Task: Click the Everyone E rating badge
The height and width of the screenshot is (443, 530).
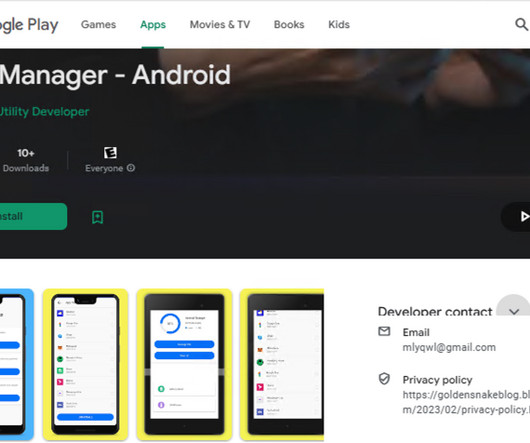Action: coord(110,153)
